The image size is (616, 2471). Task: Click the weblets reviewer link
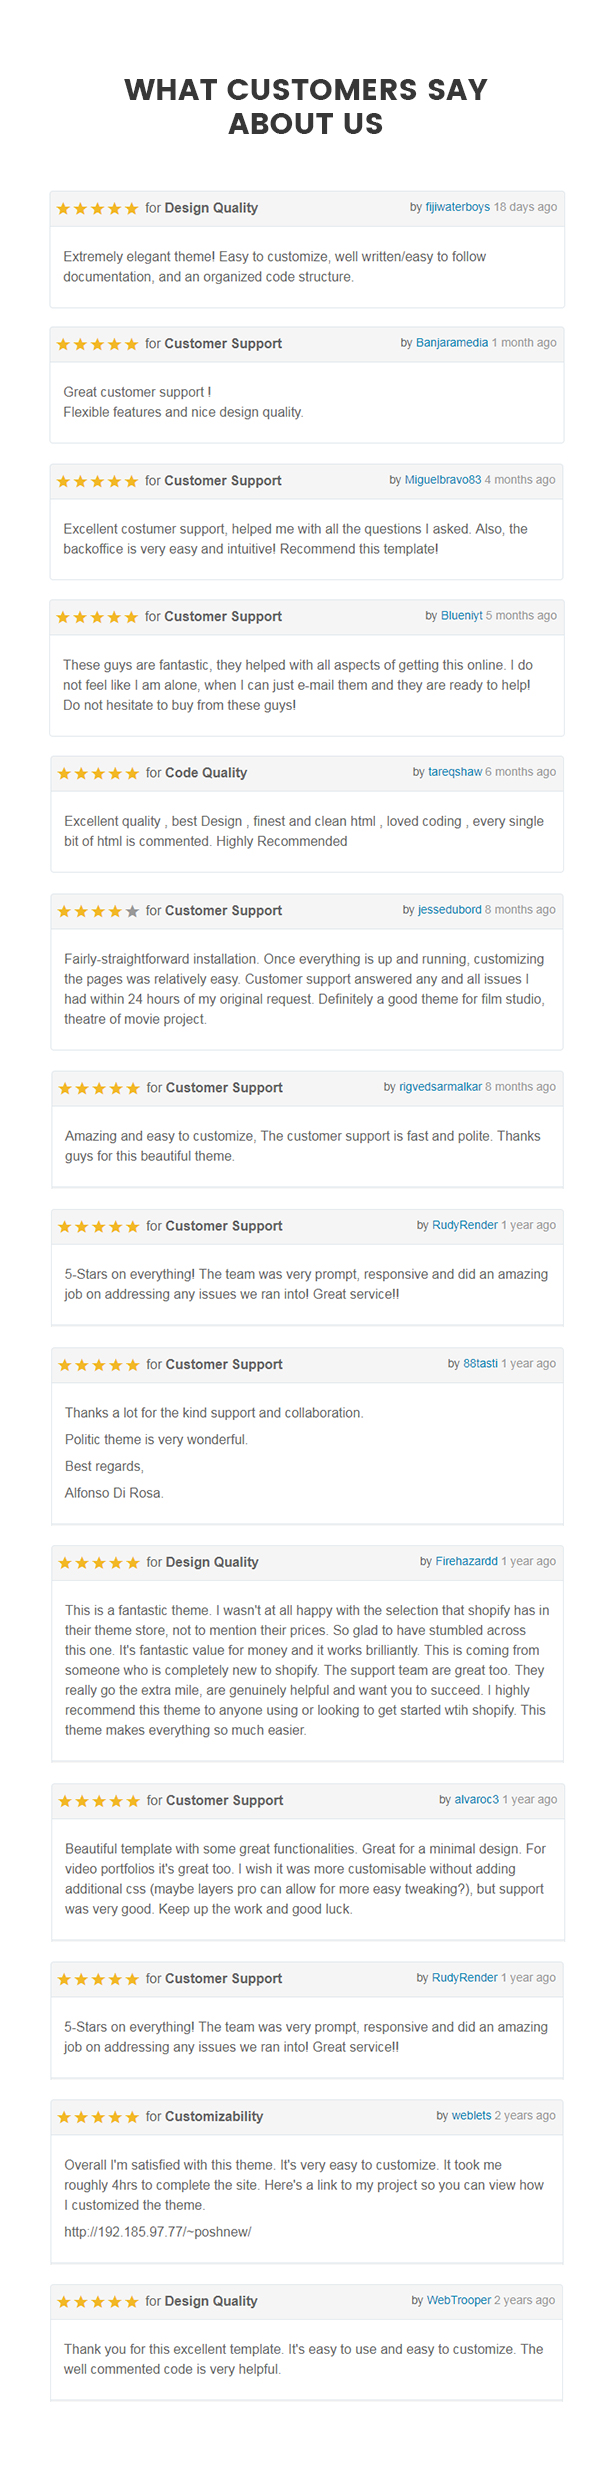tap(471, 2116)
